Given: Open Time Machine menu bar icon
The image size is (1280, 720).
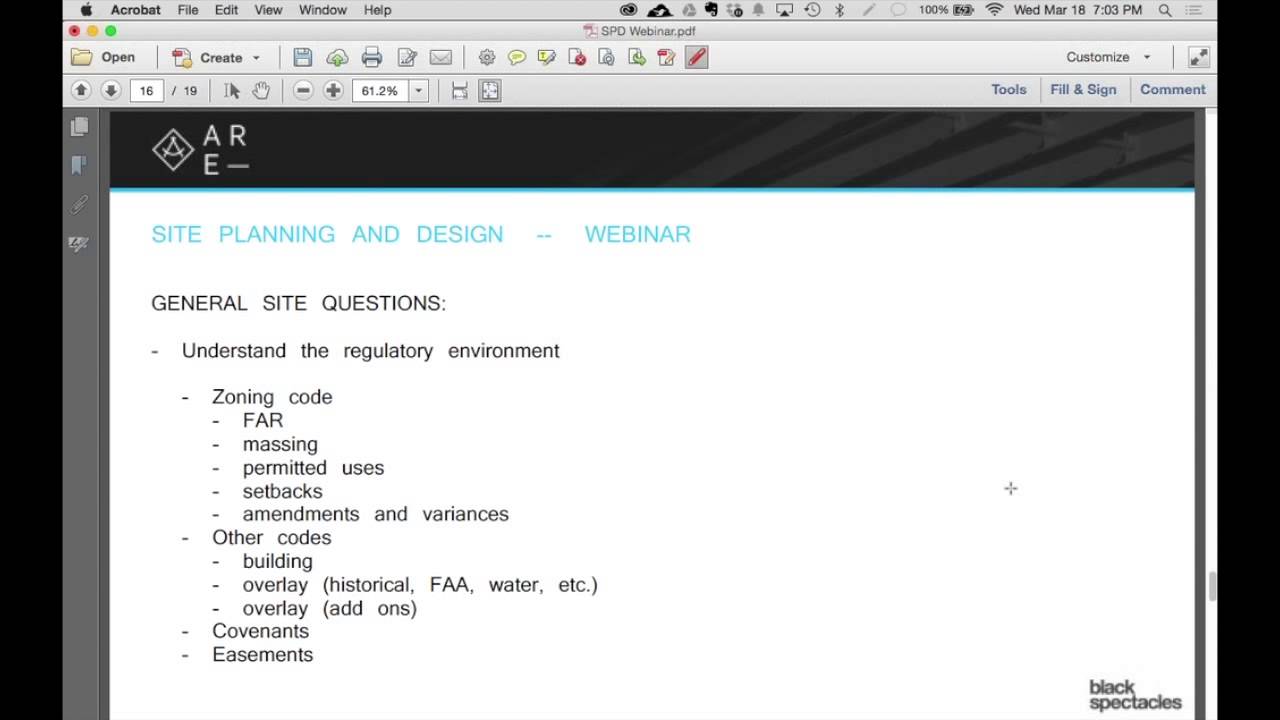Looking at the screenshot, I should 812,10.
